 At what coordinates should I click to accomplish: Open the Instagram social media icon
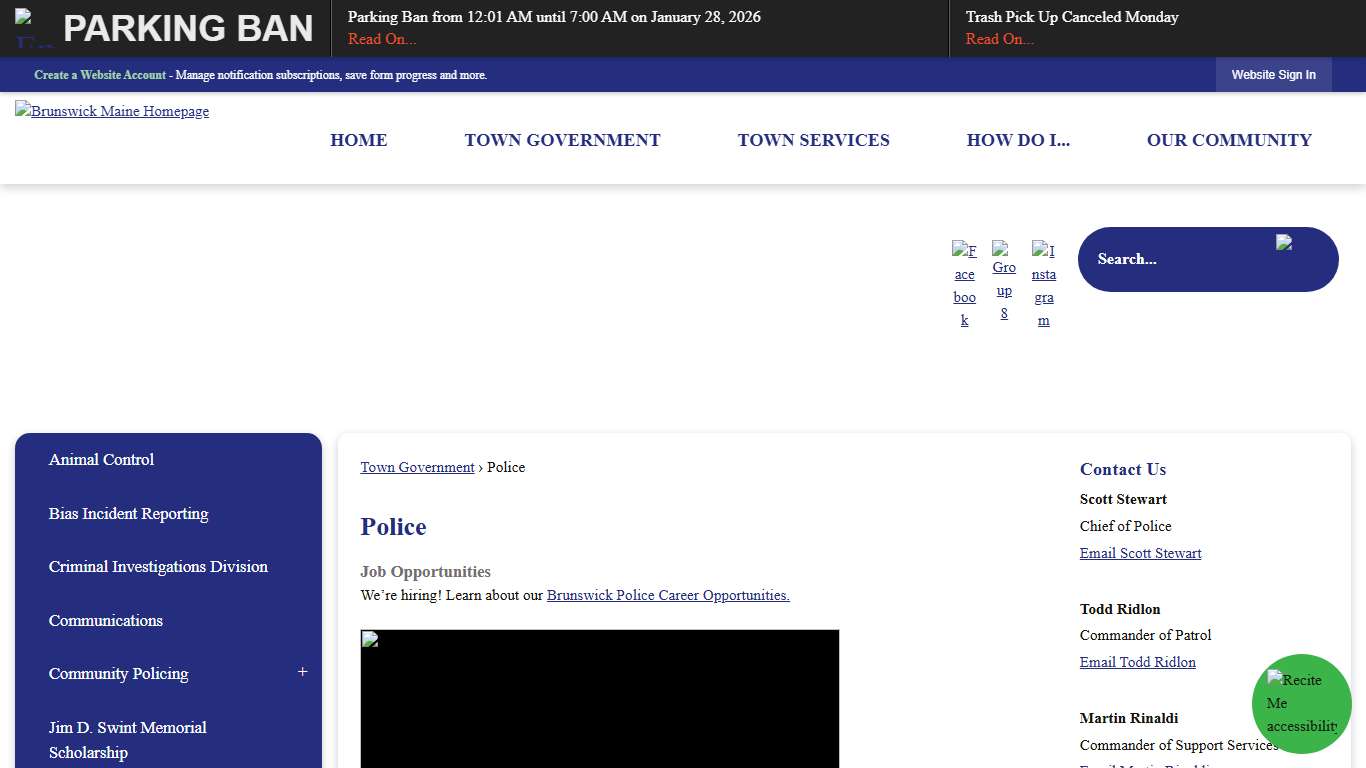pos(1044,283)
